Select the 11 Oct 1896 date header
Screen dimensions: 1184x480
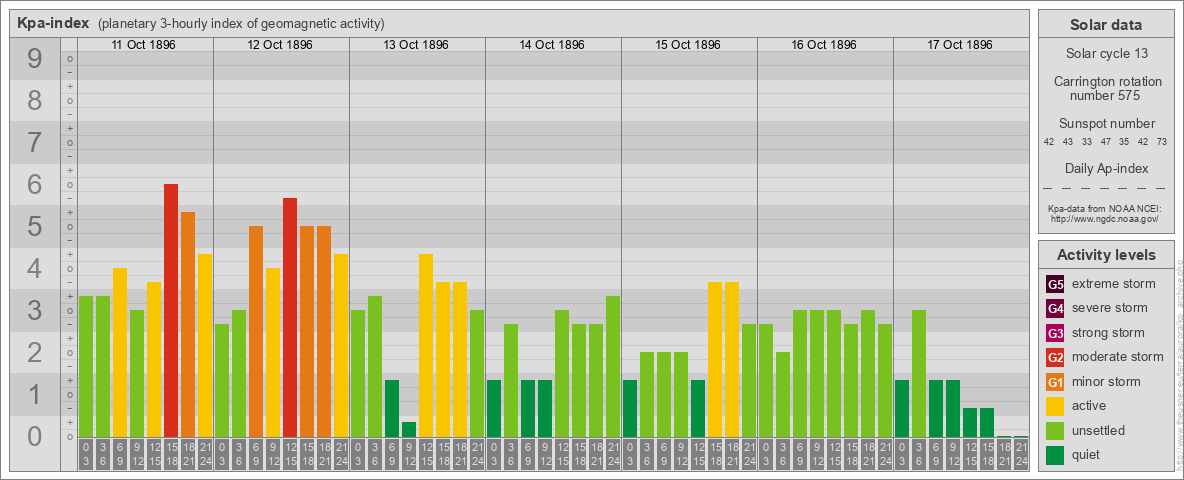click(143, 45)
